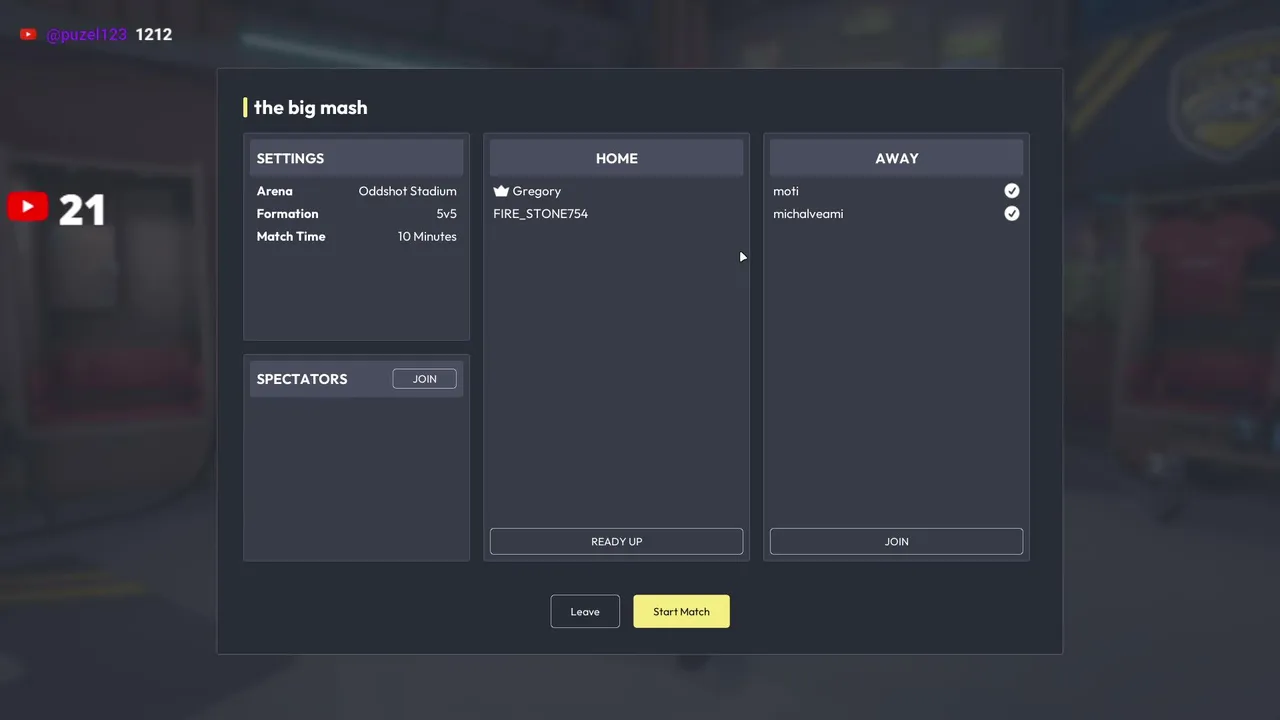This screenshot has height=720, width=1280.
Task: Click the SPECTATORS panel title
Action: [302, 379]
